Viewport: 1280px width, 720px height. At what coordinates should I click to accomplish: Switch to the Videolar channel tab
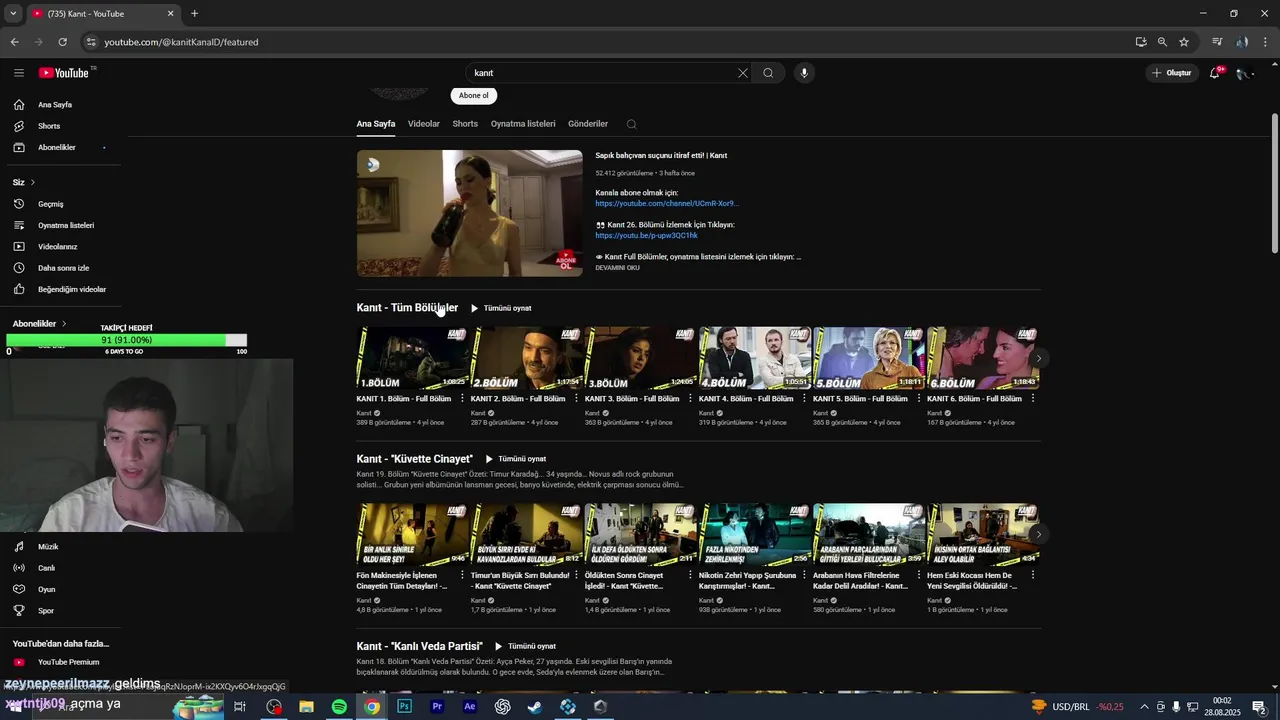pyautogui.click(x=423, y=124)
